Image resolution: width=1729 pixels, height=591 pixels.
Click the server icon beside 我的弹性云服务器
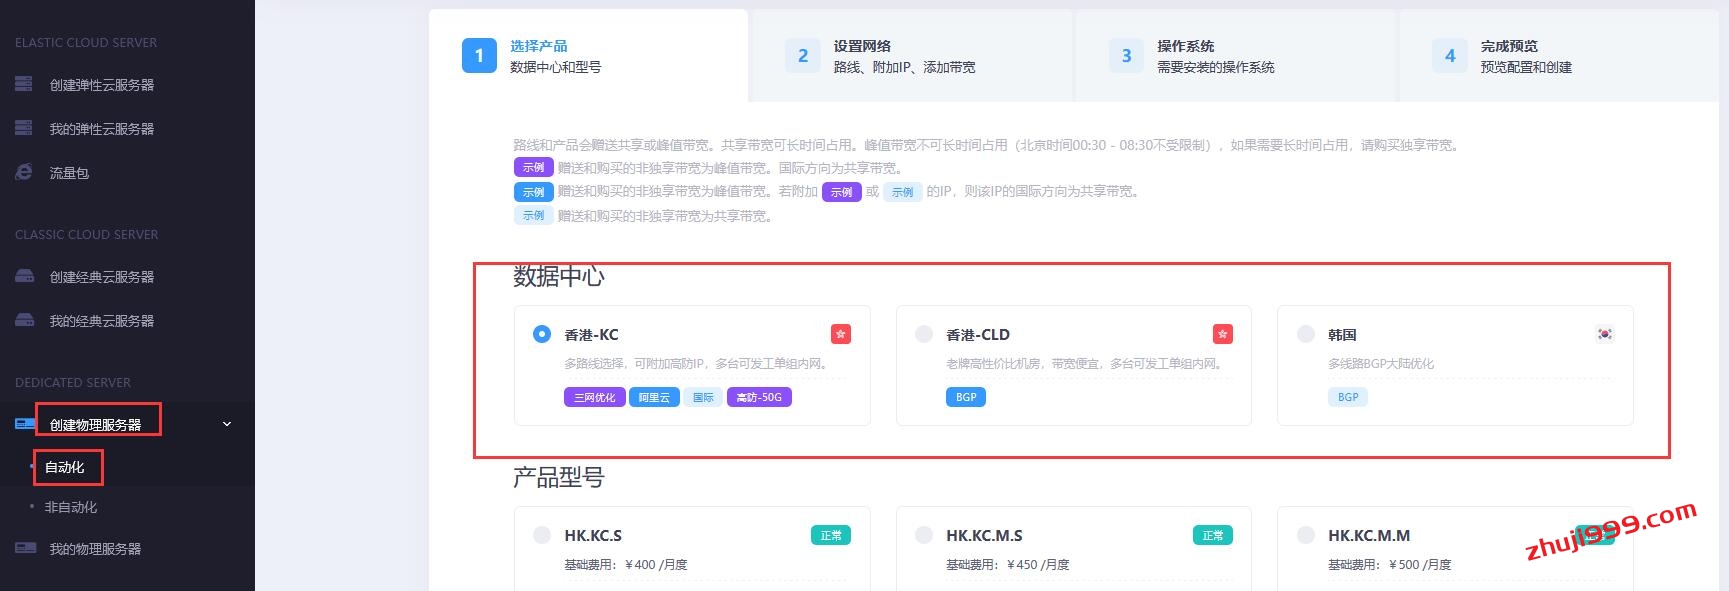tap(24, 128)
